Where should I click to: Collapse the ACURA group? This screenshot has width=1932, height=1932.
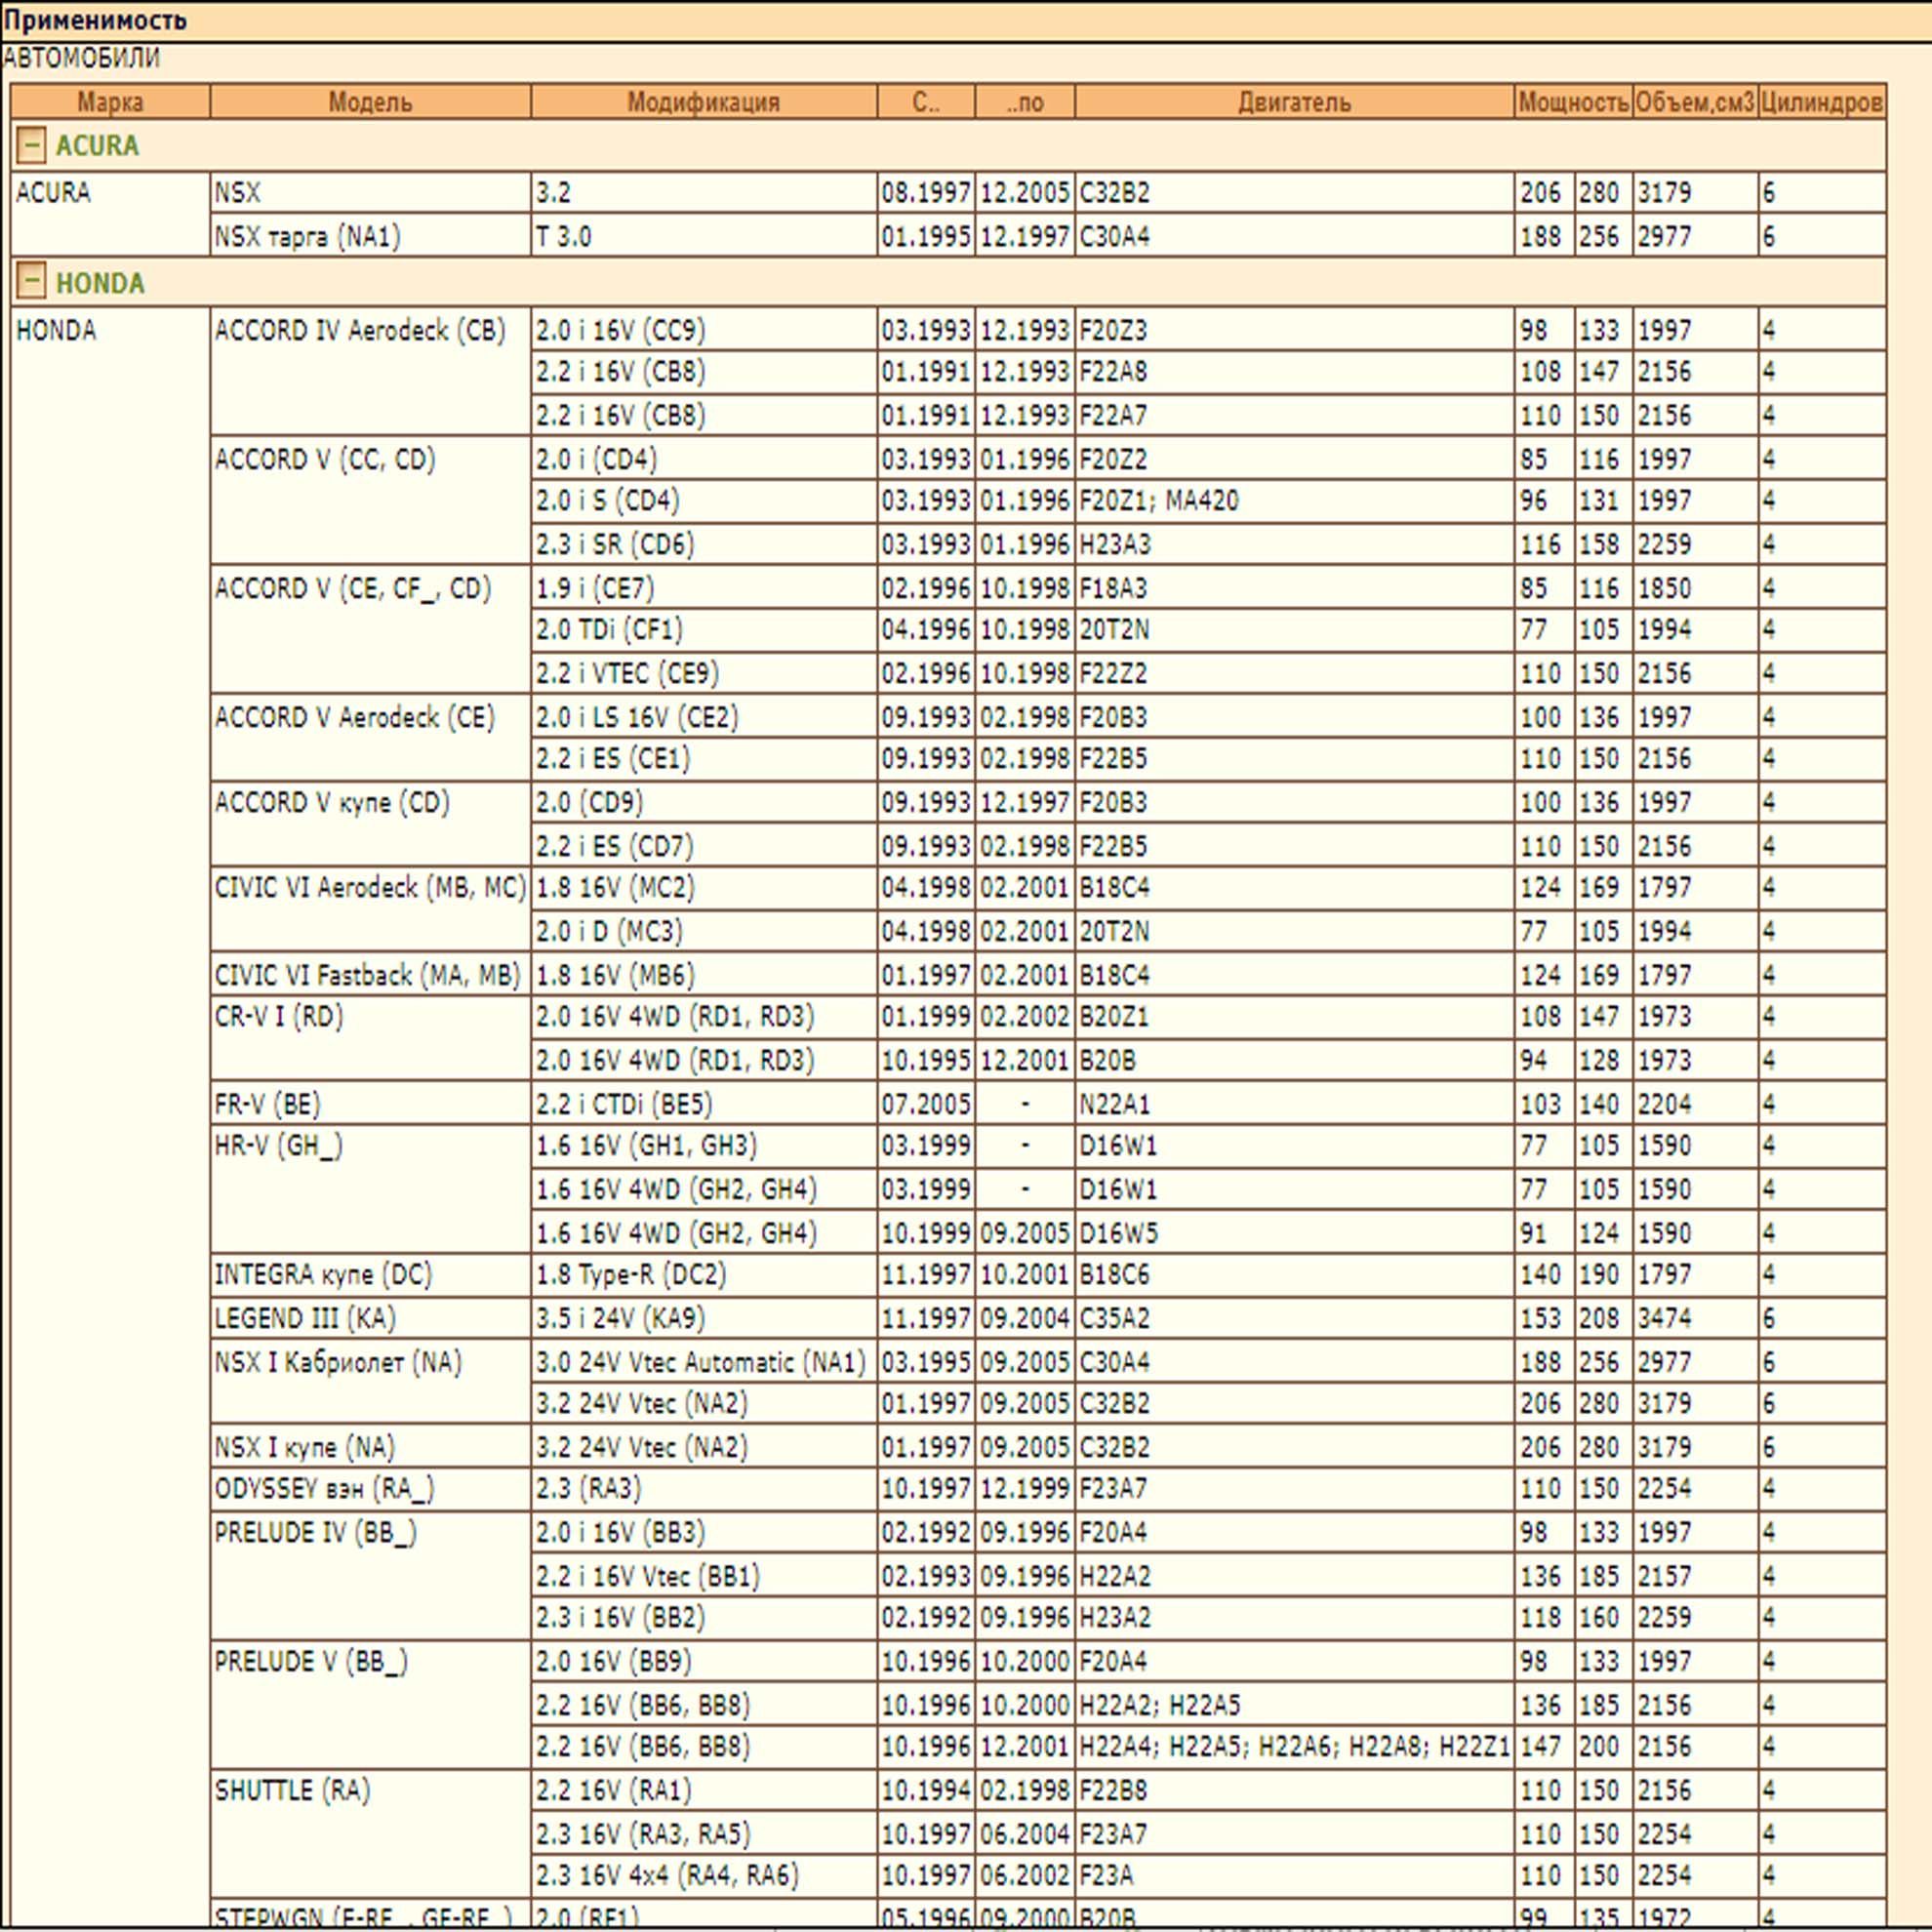point(31,145)
